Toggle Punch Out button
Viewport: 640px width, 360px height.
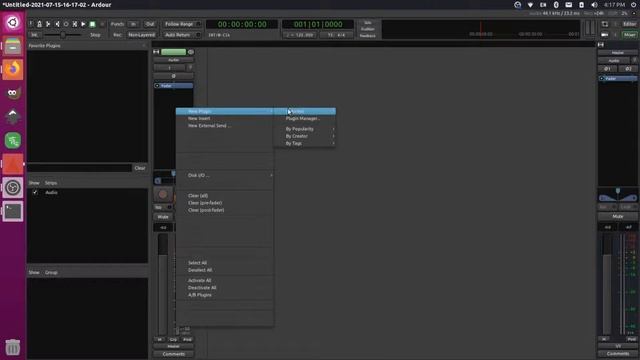(150, 24)
